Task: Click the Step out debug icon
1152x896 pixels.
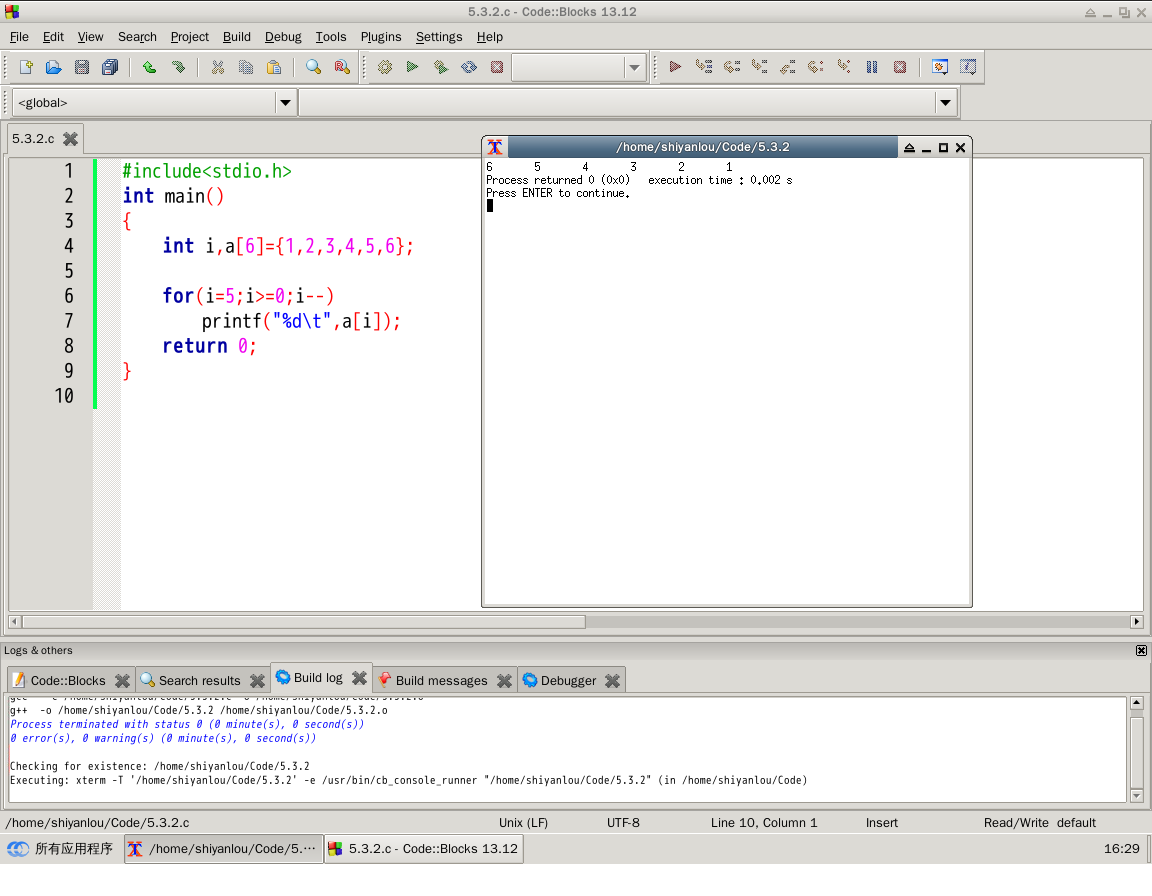Action: coord(788,68)
